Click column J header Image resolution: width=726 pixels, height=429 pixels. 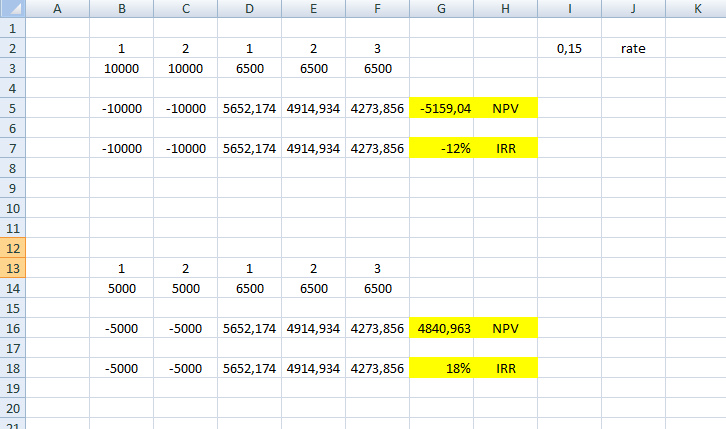(633, 8)
